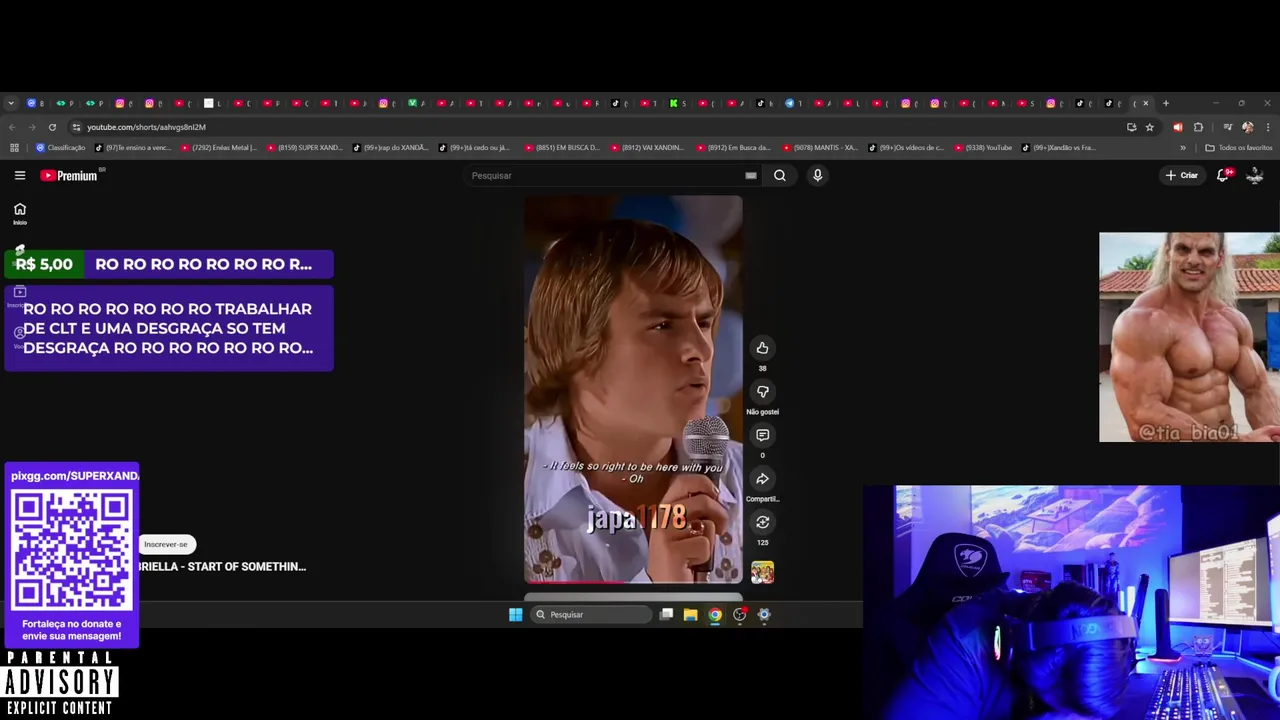Image resolution: width=1280 pixels, height=720 pixels.
Task: Open '(7292) Enéas Metal' bookmark
Action: (x=219, y=148)
